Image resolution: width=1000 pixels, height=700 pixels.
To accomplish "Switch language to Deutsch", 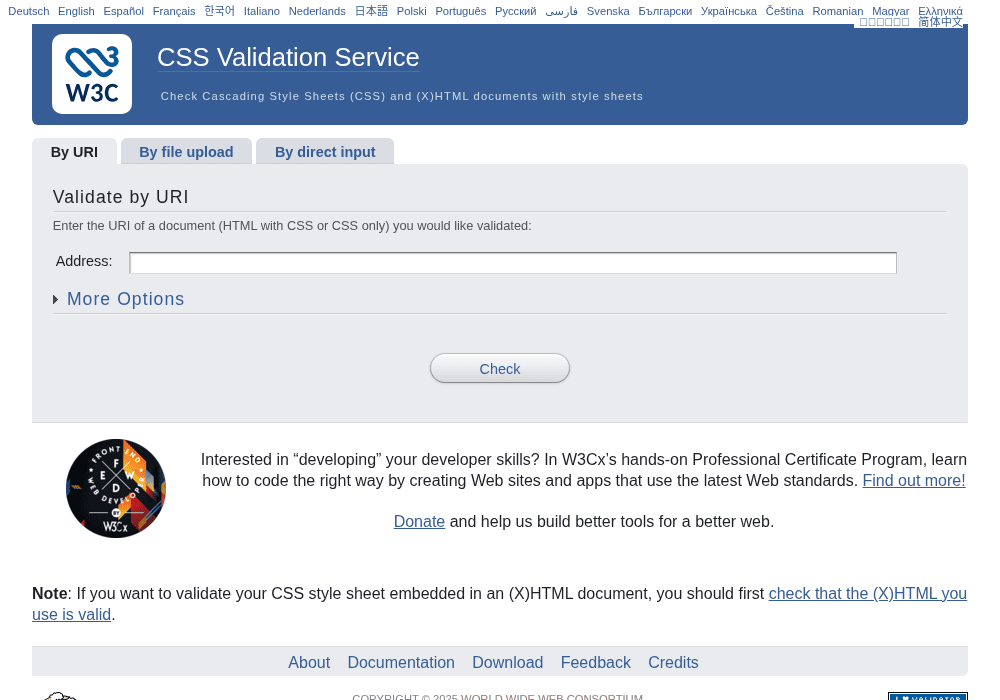I will 29,11.
